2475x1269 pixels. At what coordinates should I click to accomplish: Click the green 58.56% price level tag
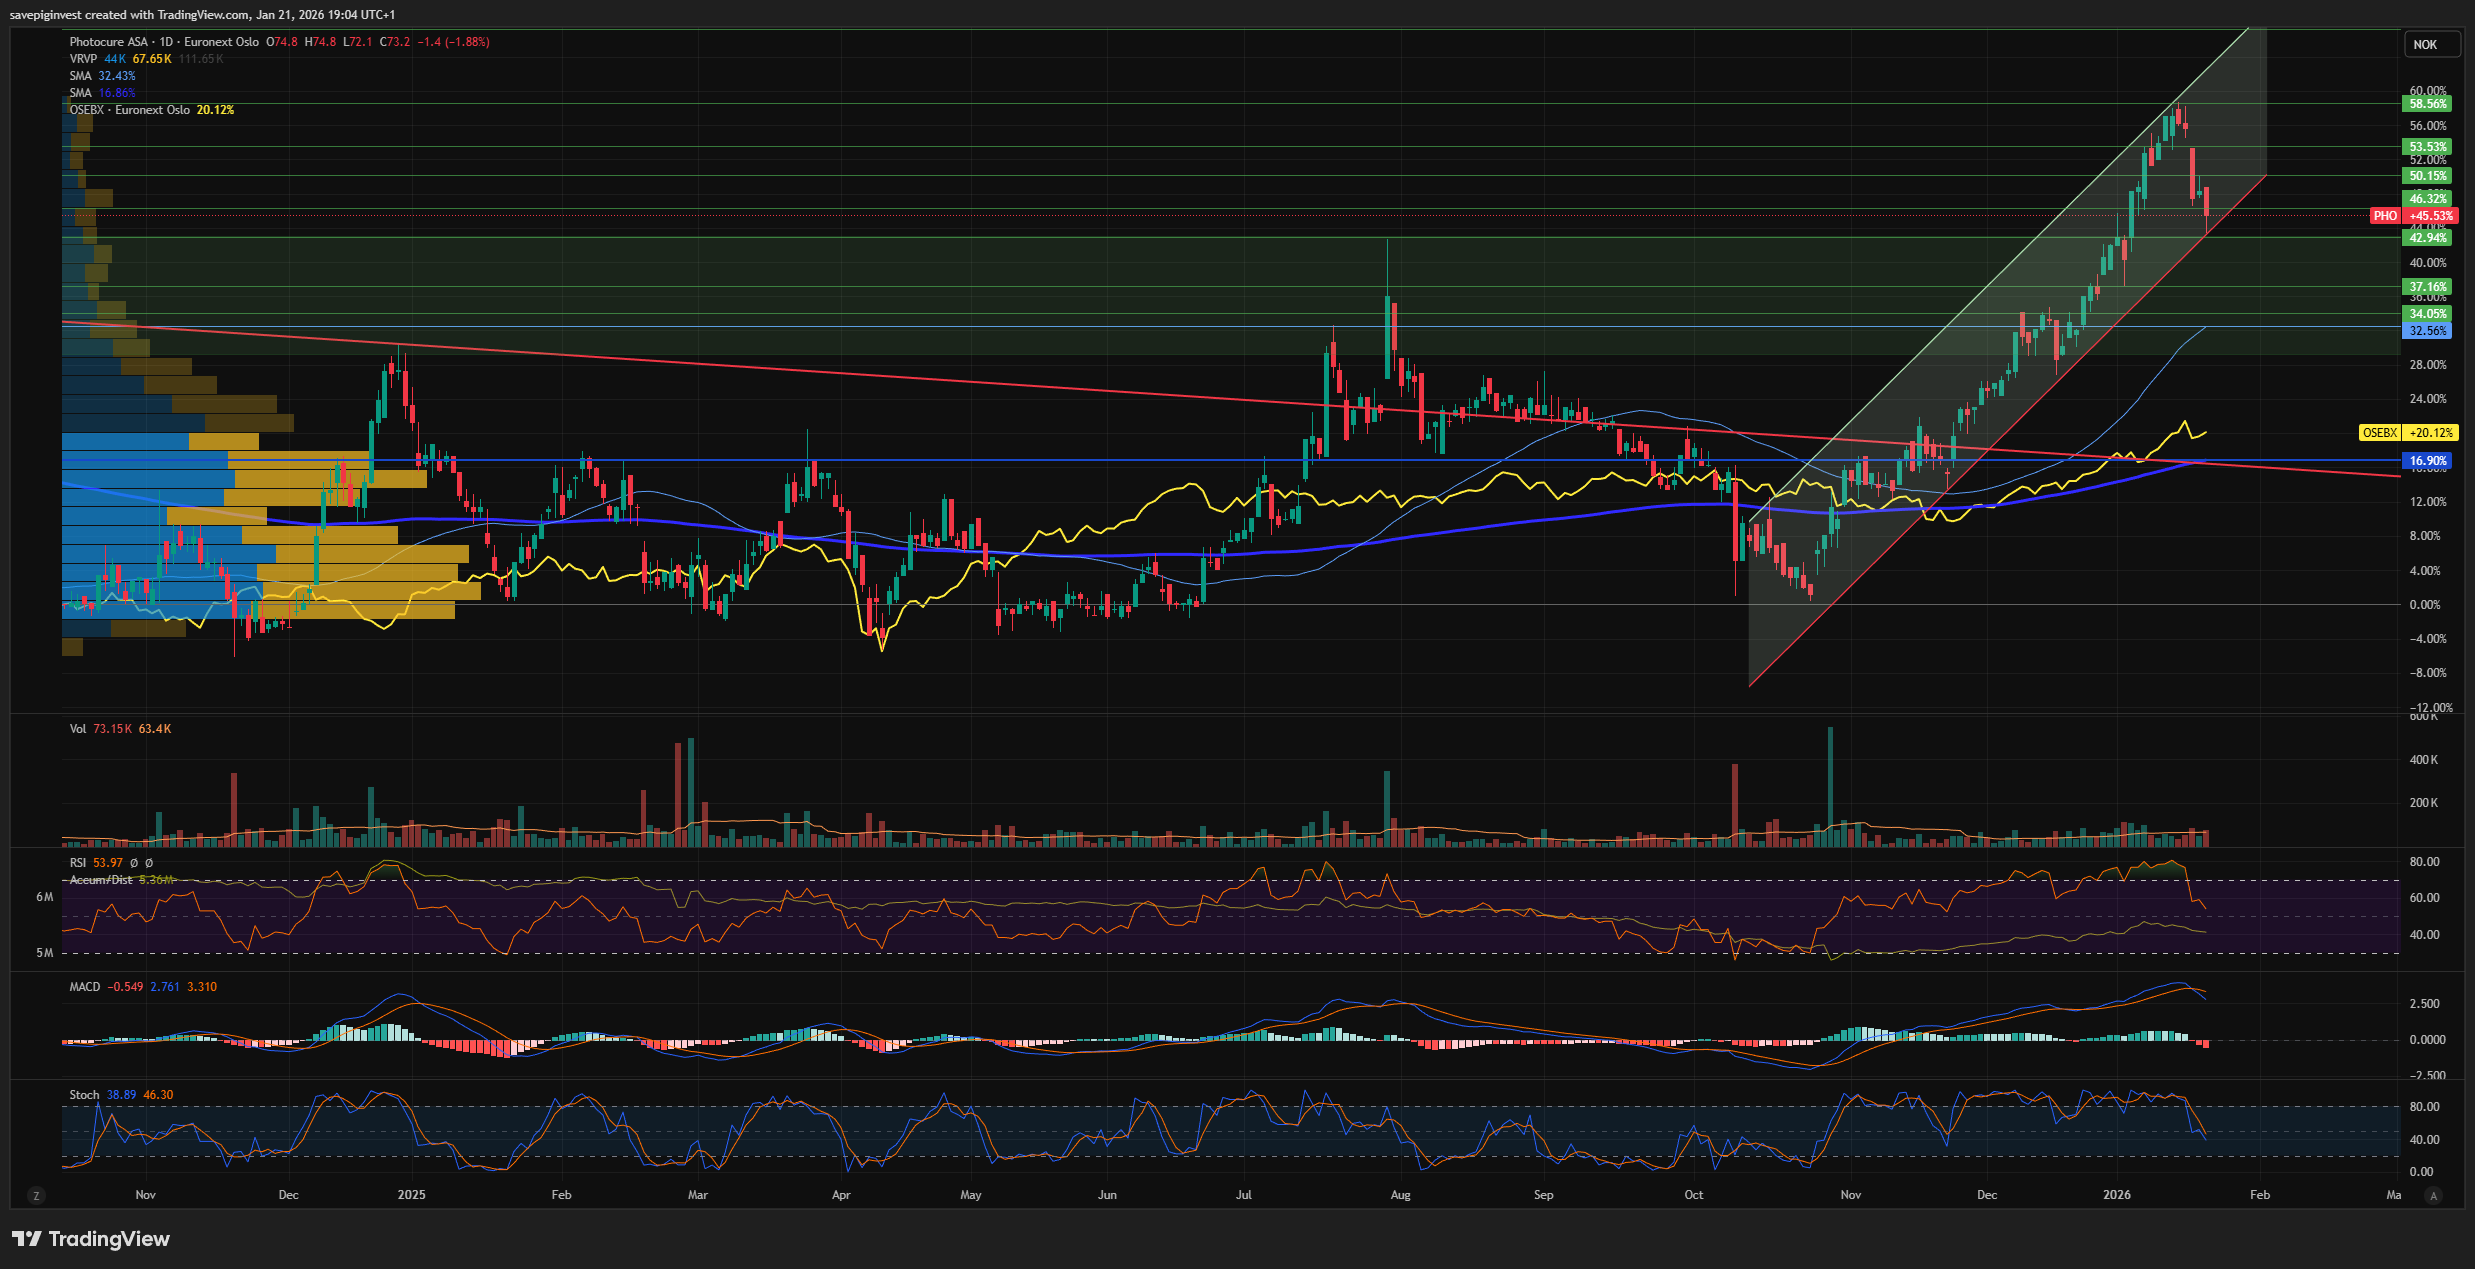[2428, 104]
